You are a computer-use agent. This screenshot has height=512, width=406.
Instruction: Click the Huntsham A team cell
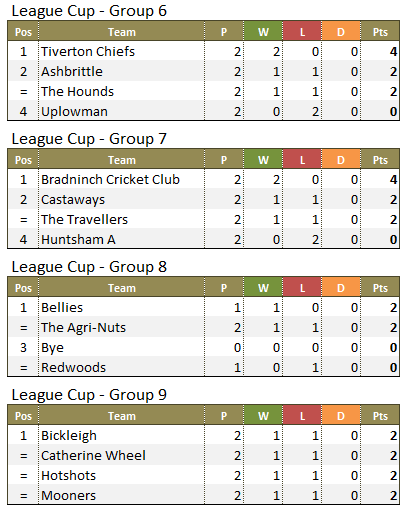point(122,239)
